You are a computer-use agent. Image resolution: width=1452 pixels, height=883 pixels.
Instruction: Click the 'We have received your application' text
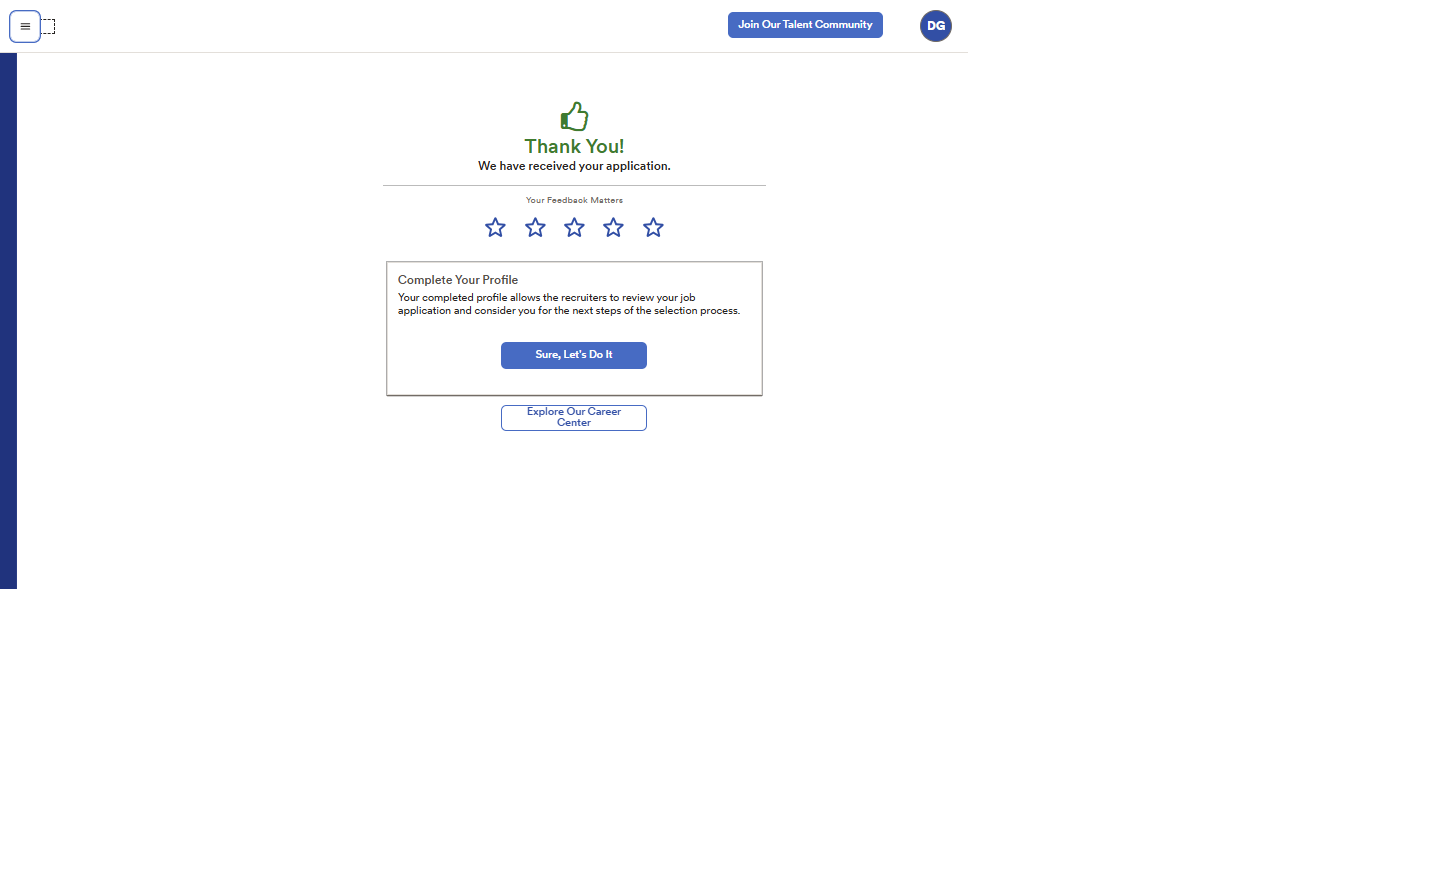574,166
